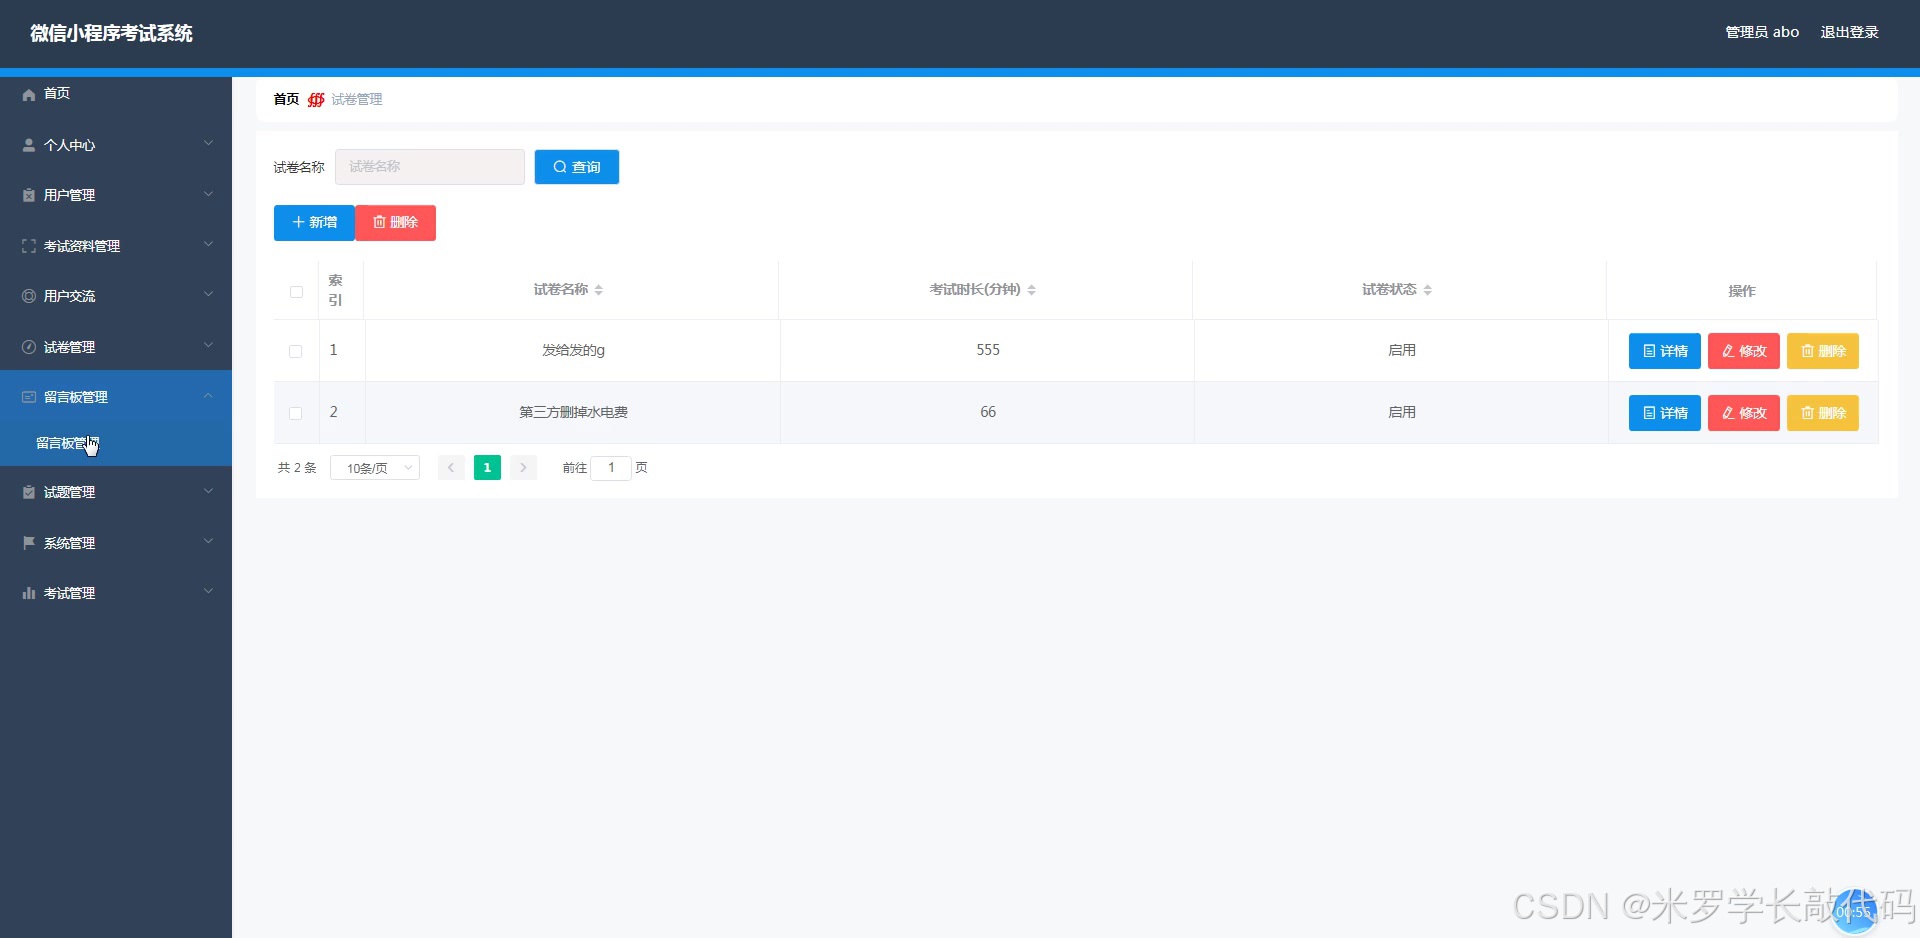Viewport: 1920px width, 938px height.
Task: Open 详情 for row 发给发的g
Action: point(1665,351)
